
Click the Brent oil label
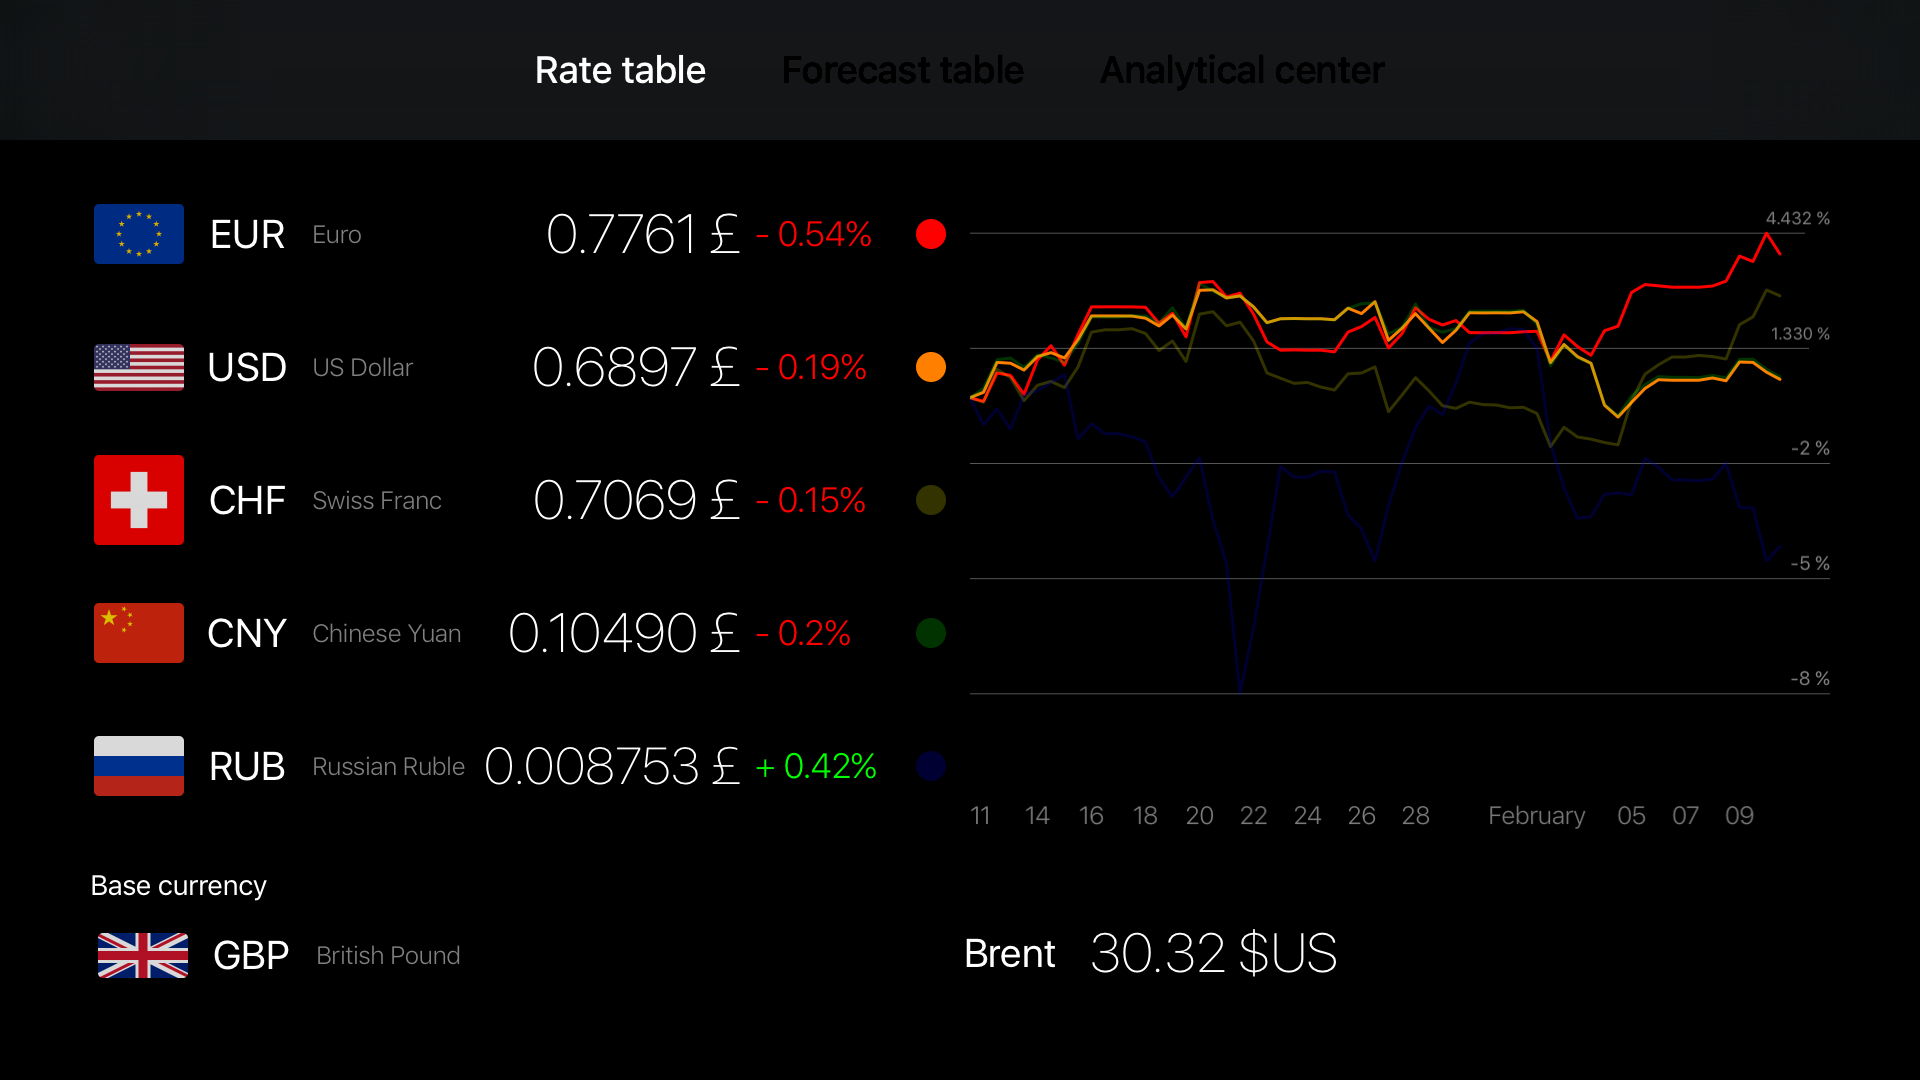click(x=1010, y=953)
